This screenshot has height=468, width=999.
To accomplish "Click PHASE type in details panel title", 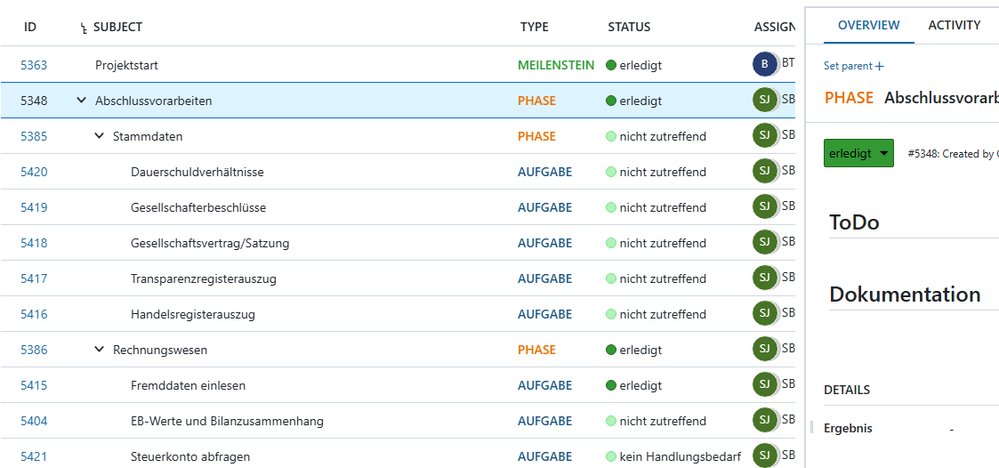I will pos(849,98).
